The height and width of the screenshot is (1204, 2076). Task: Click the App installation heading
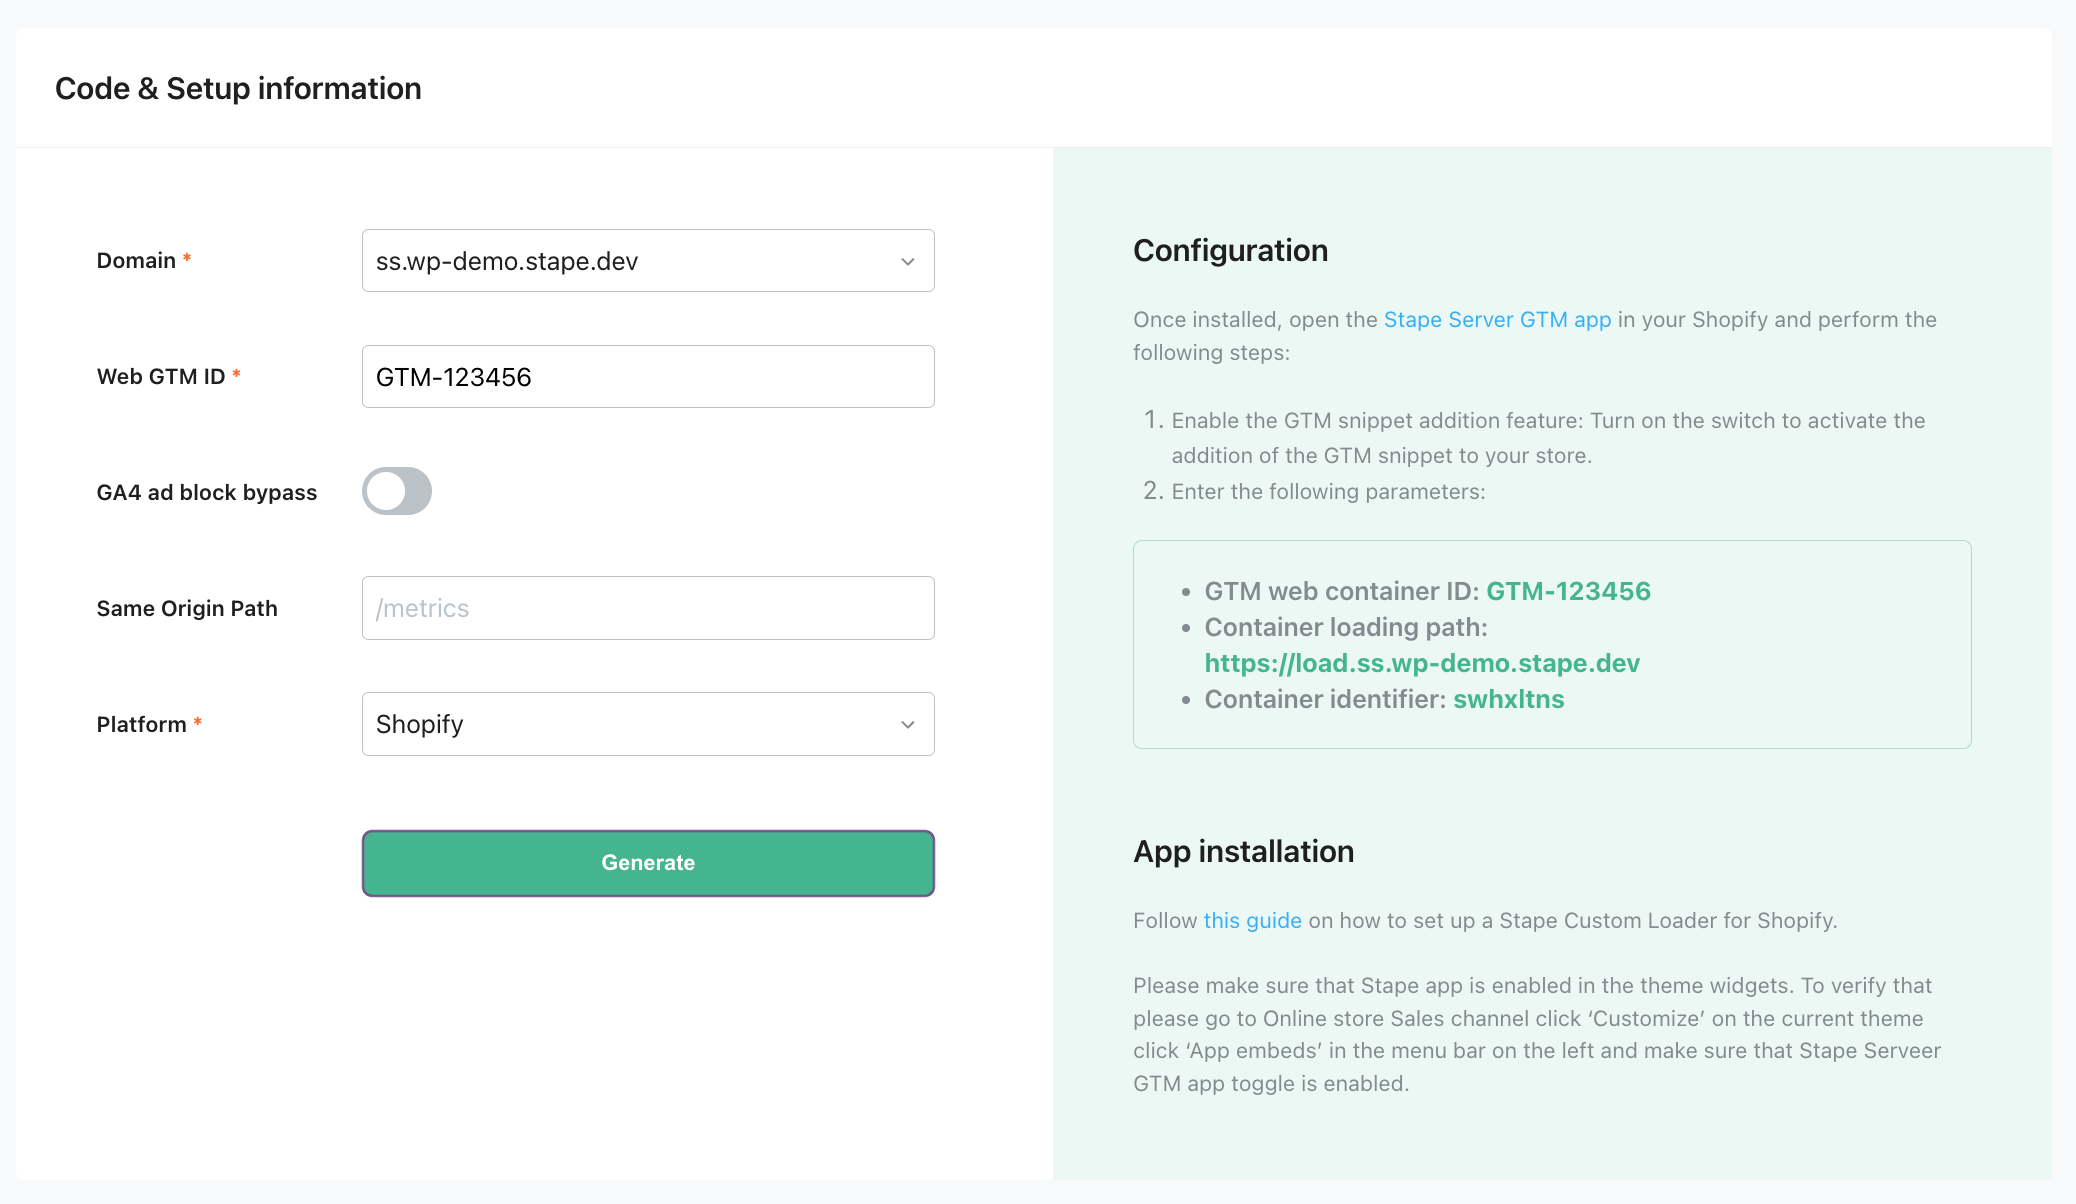1243,851
